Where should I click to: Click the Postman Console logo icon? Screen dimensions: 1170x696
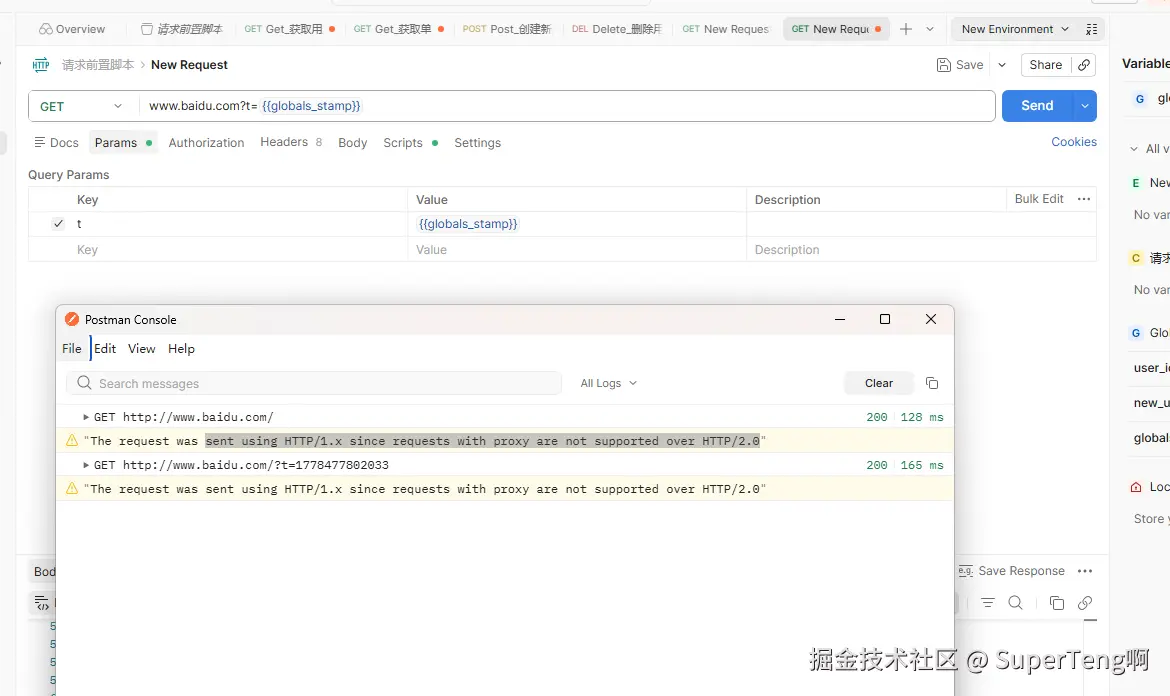pos(72,319)
